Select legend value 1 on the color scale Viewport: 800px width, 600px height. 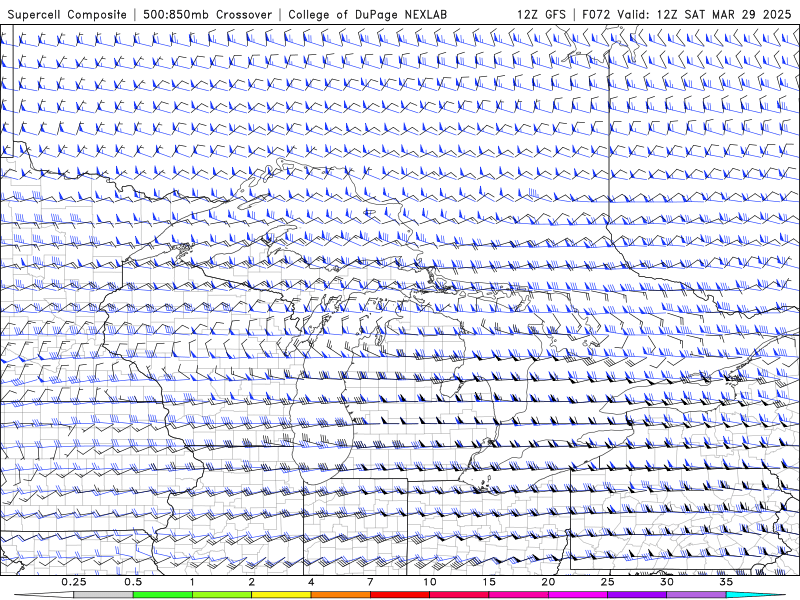192,582
